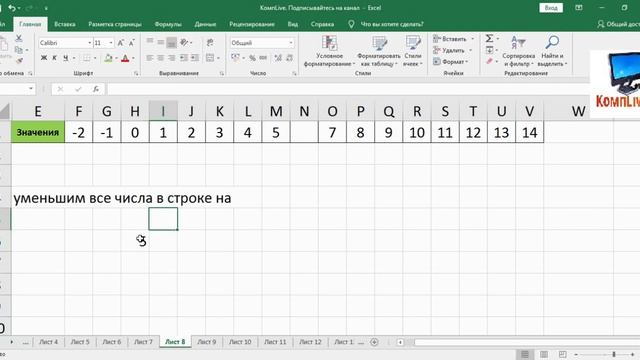
Task: Click the Вход sign-in button
Action: coord(551,8)
